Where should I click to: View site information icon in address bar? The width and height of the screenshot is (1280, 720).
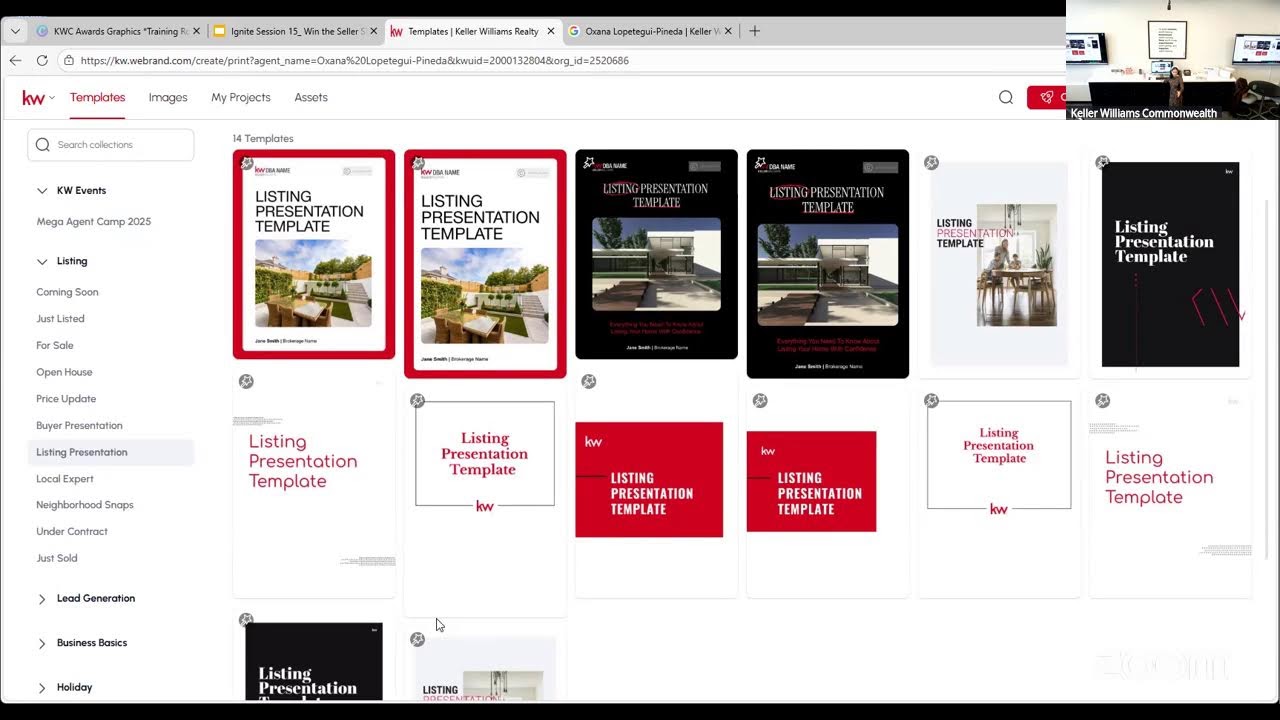68,60
